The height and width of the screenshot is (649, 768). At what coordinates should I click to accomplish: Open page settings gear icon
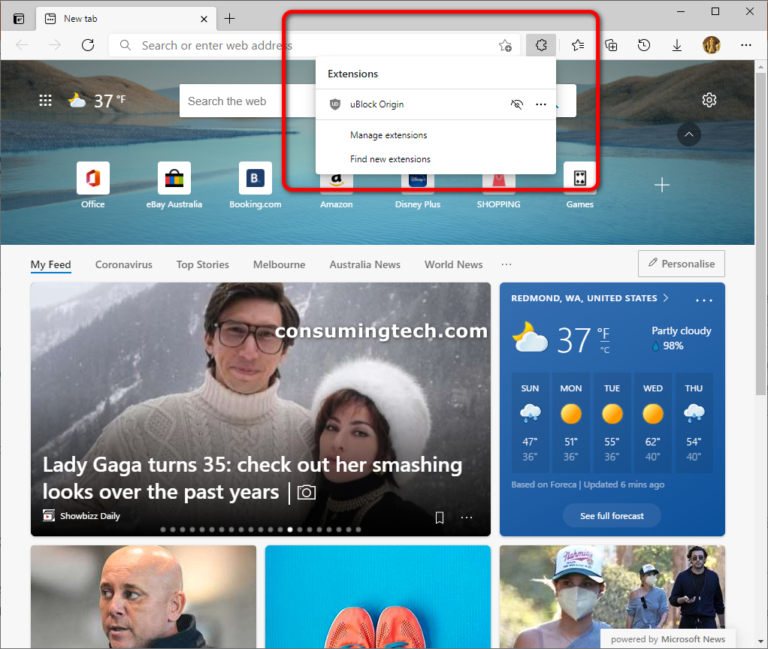pos(709,100)
